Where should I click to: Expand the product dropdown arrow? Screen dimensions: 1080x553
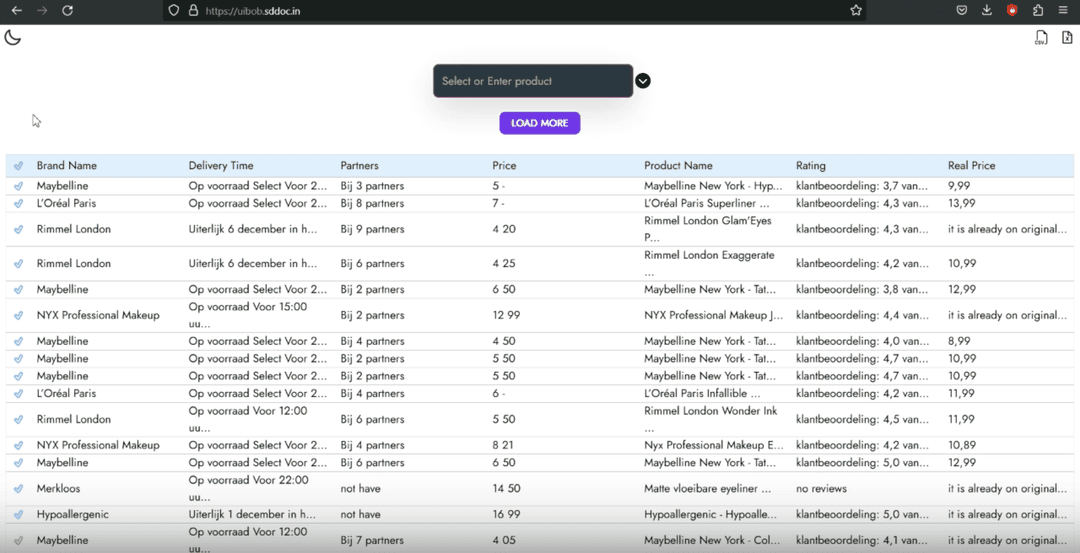click(x=643, y=81)
